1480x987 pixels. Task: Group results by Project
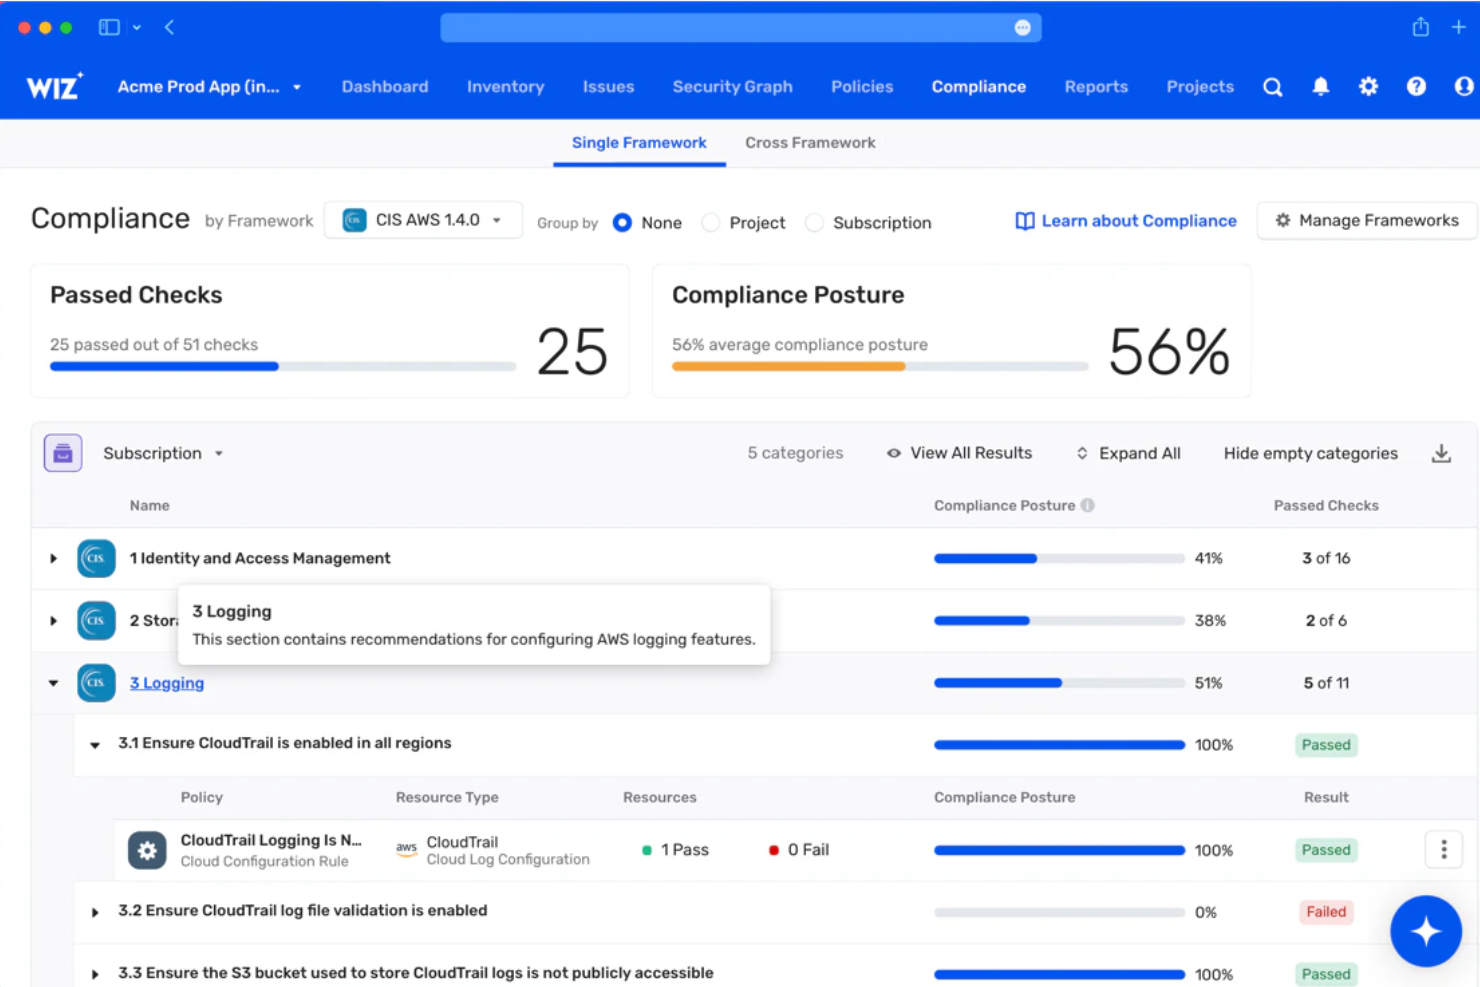(711, 222)
